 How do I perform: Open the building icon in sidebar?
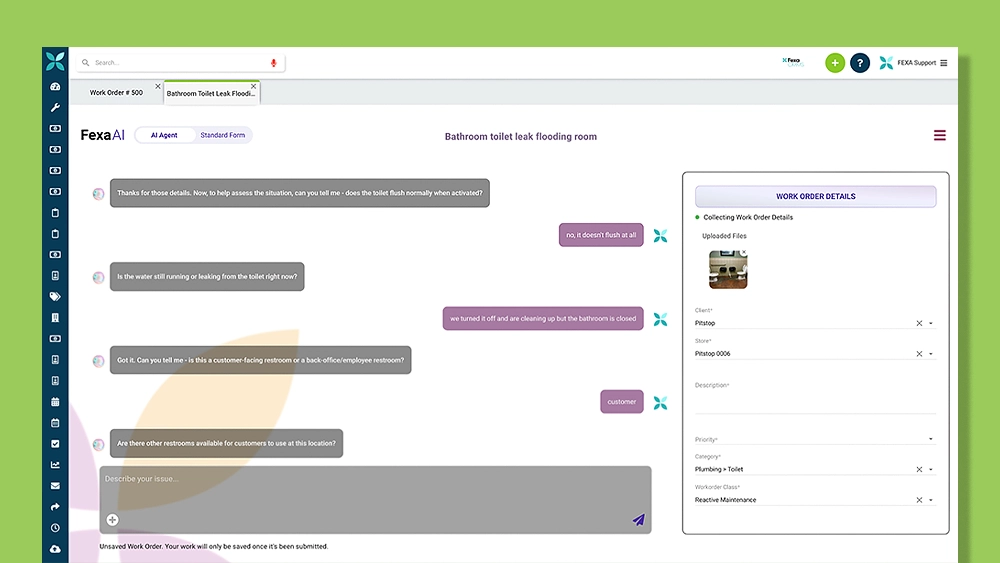pos(55,318)
